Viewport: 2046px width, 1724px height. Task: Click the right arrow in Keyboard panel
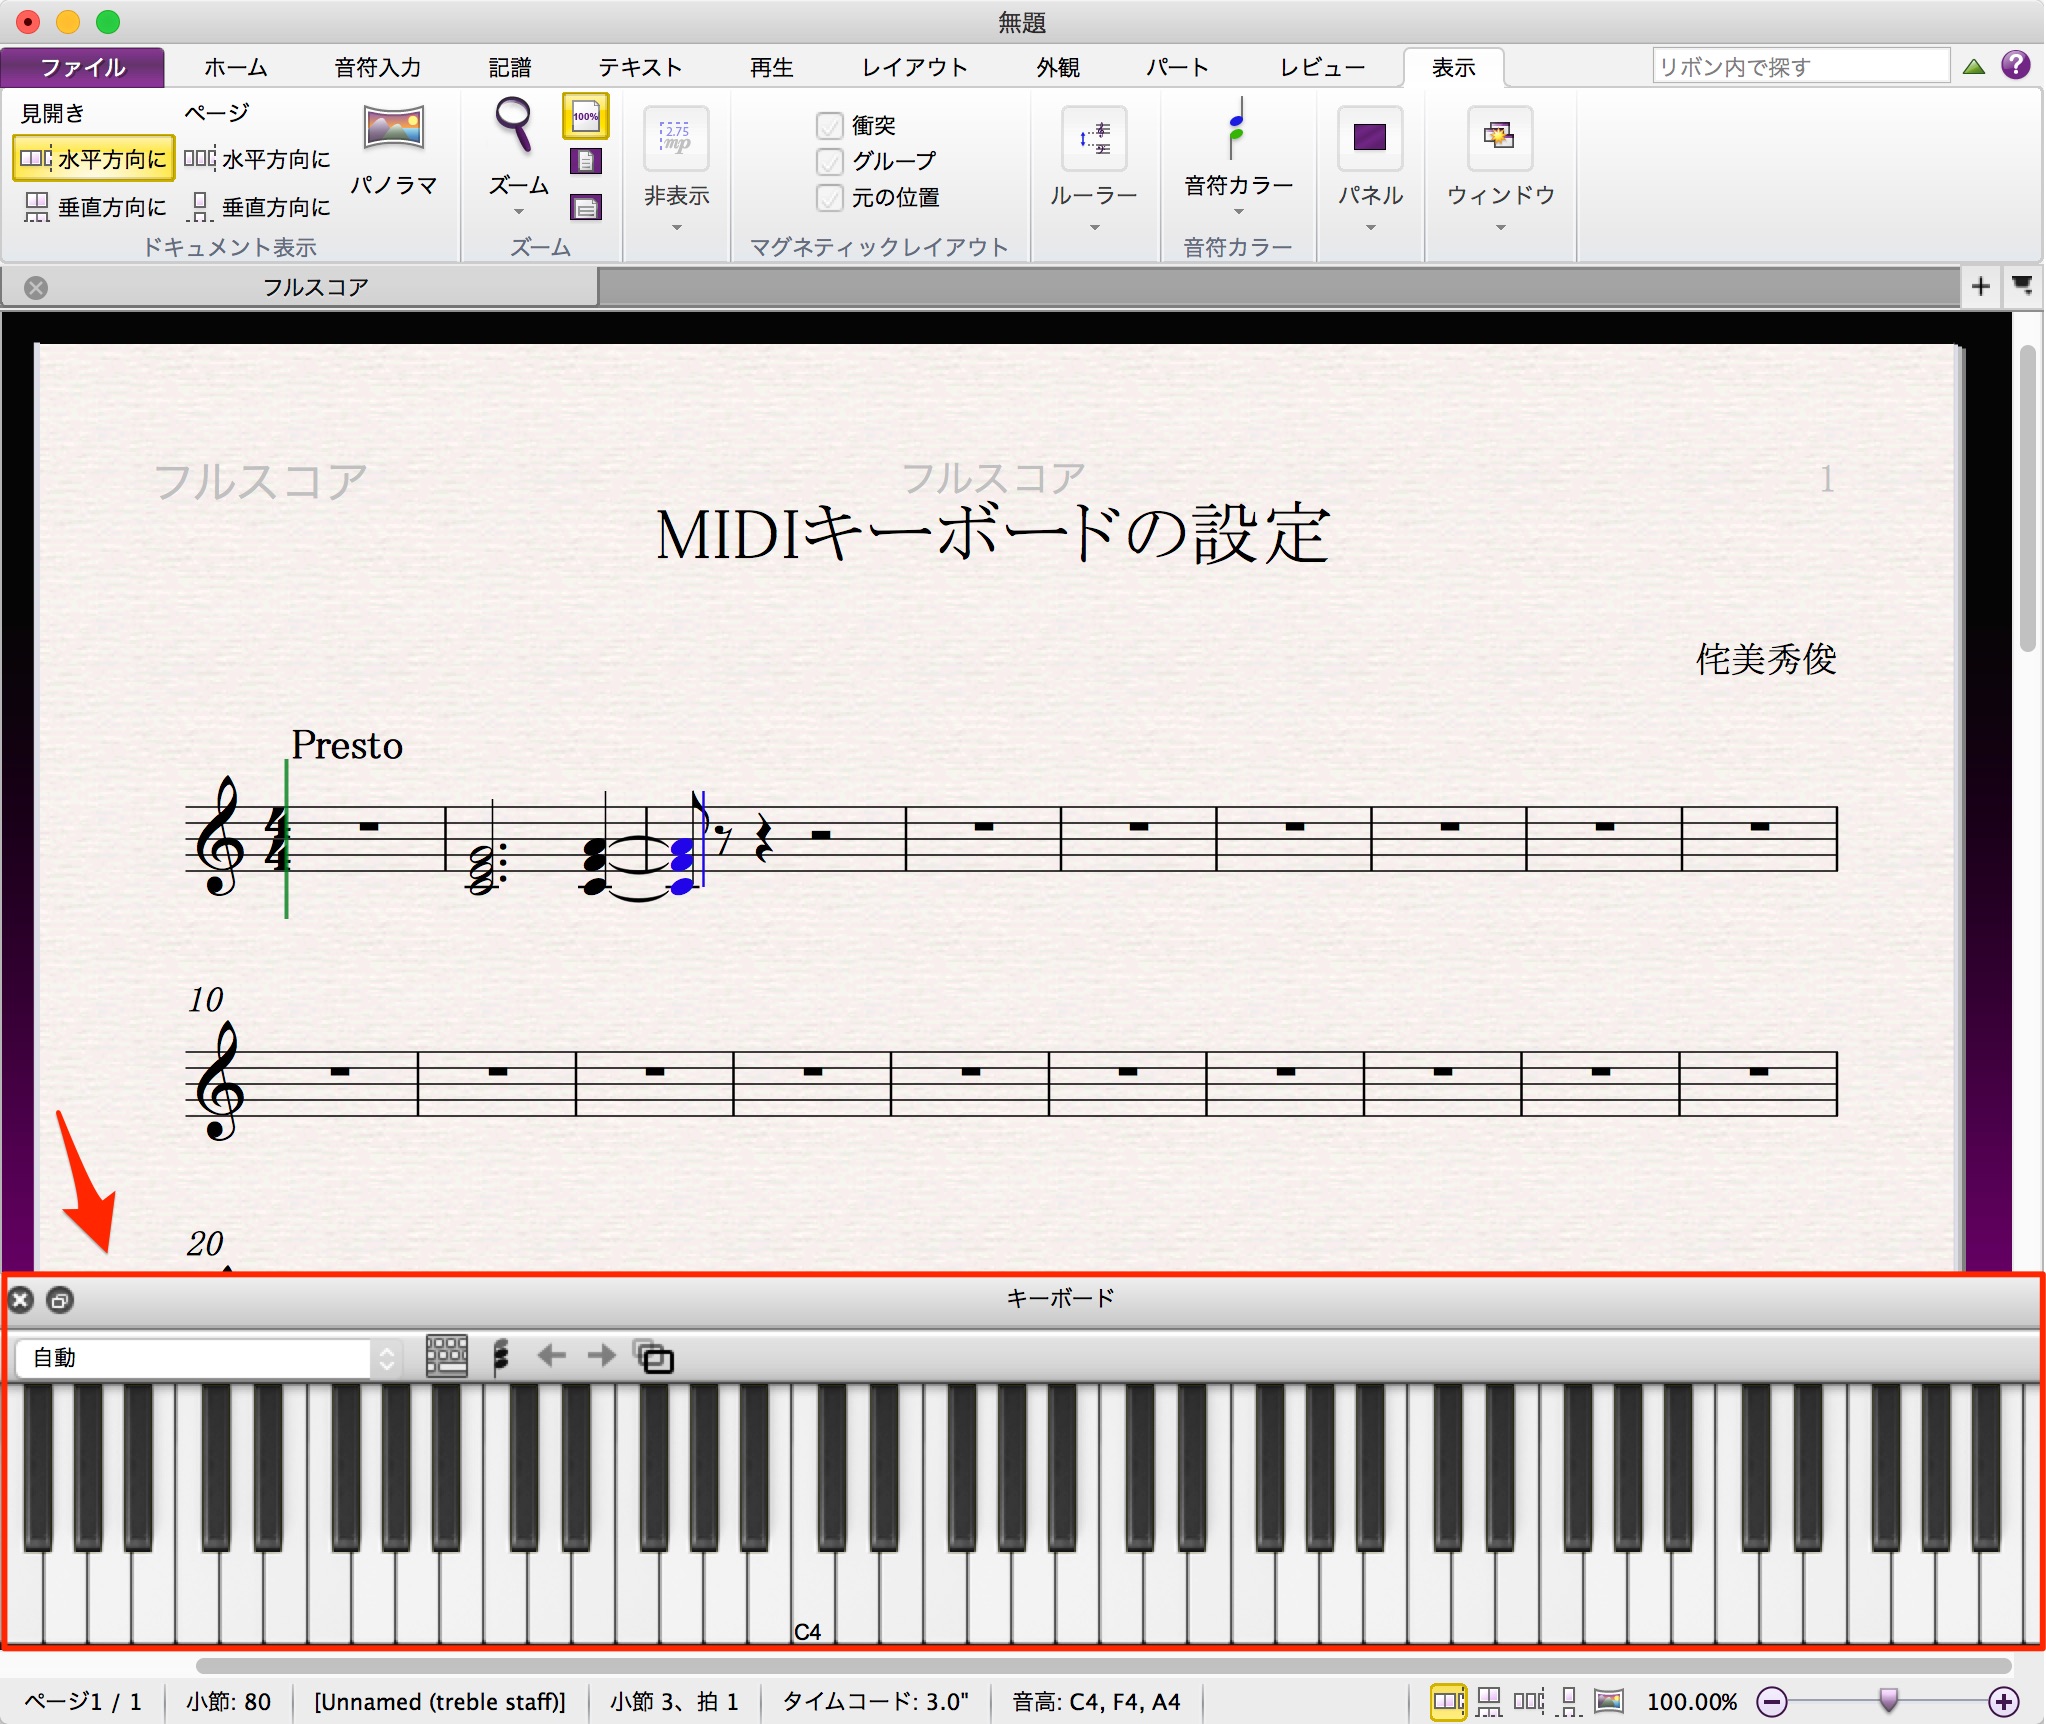pyautogui.click(x=601, y=1356)
